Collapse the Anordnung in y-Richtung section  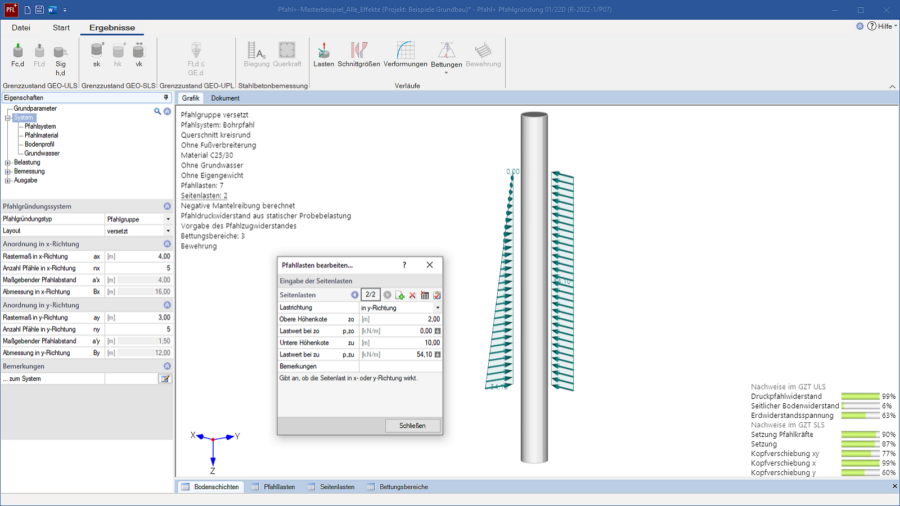[167, 305]
